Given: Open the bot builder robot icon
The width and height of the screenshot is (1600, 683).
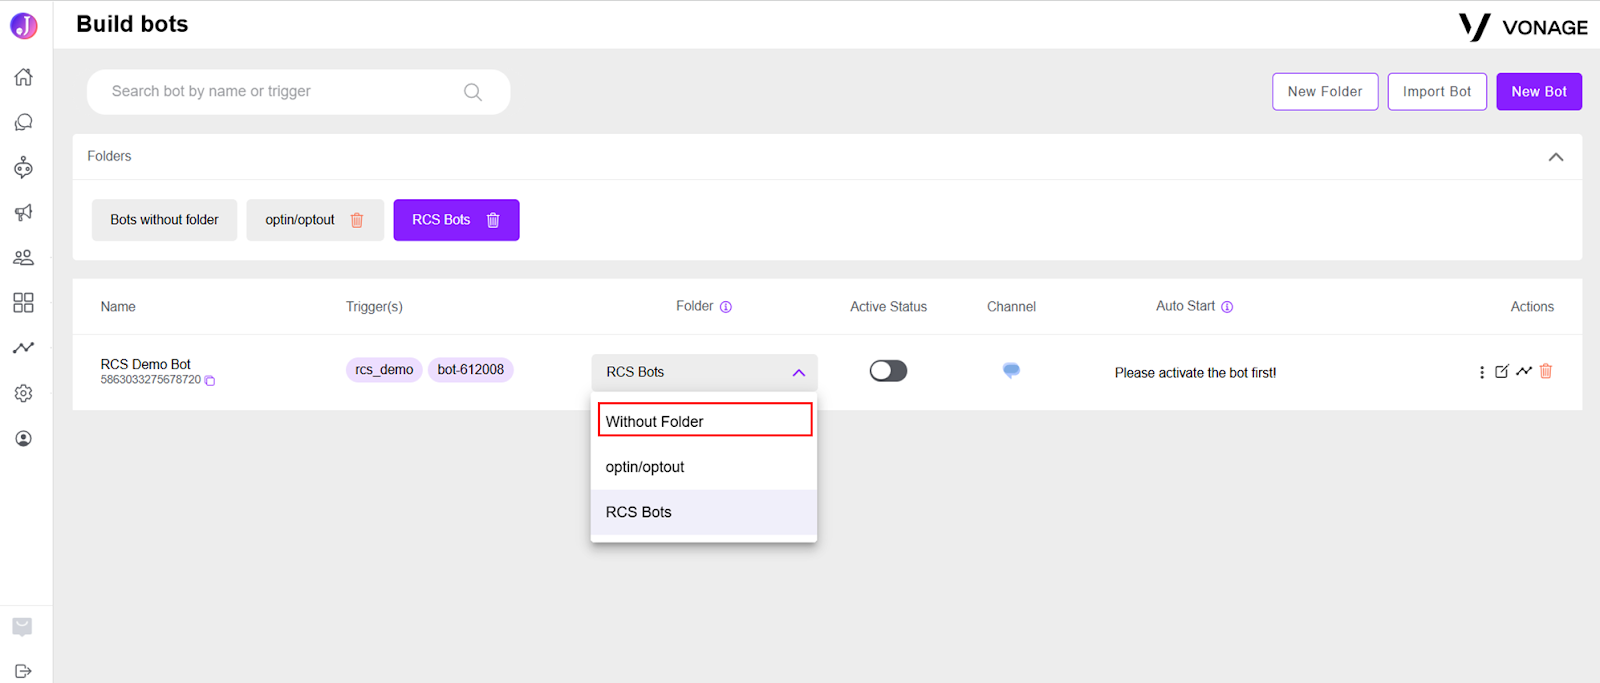Looking at the screenshot, I should [x=23, y=167].
